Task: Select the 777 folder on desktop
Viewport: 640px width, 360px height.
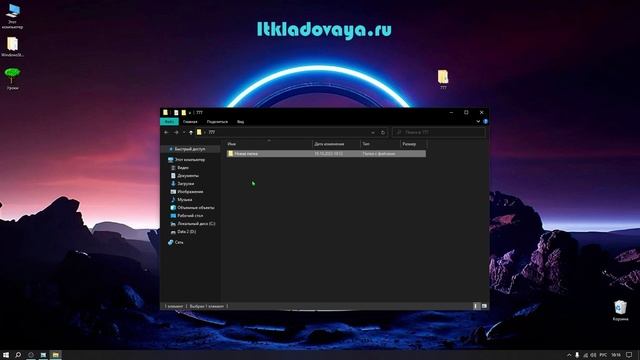Action: [x=443, y=79]
